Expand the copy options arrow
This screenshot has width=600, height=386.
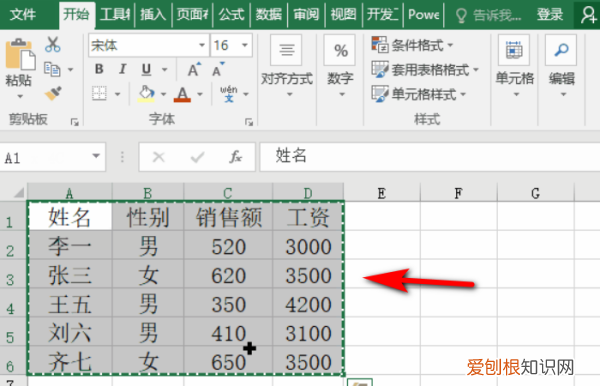(70, 70)
